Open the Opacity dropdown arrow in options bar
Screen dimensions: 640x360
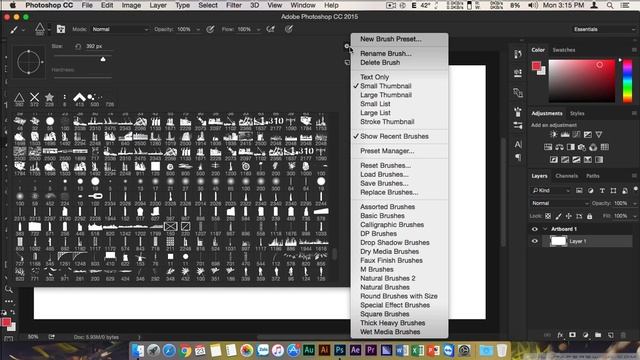tap(198, 29)
